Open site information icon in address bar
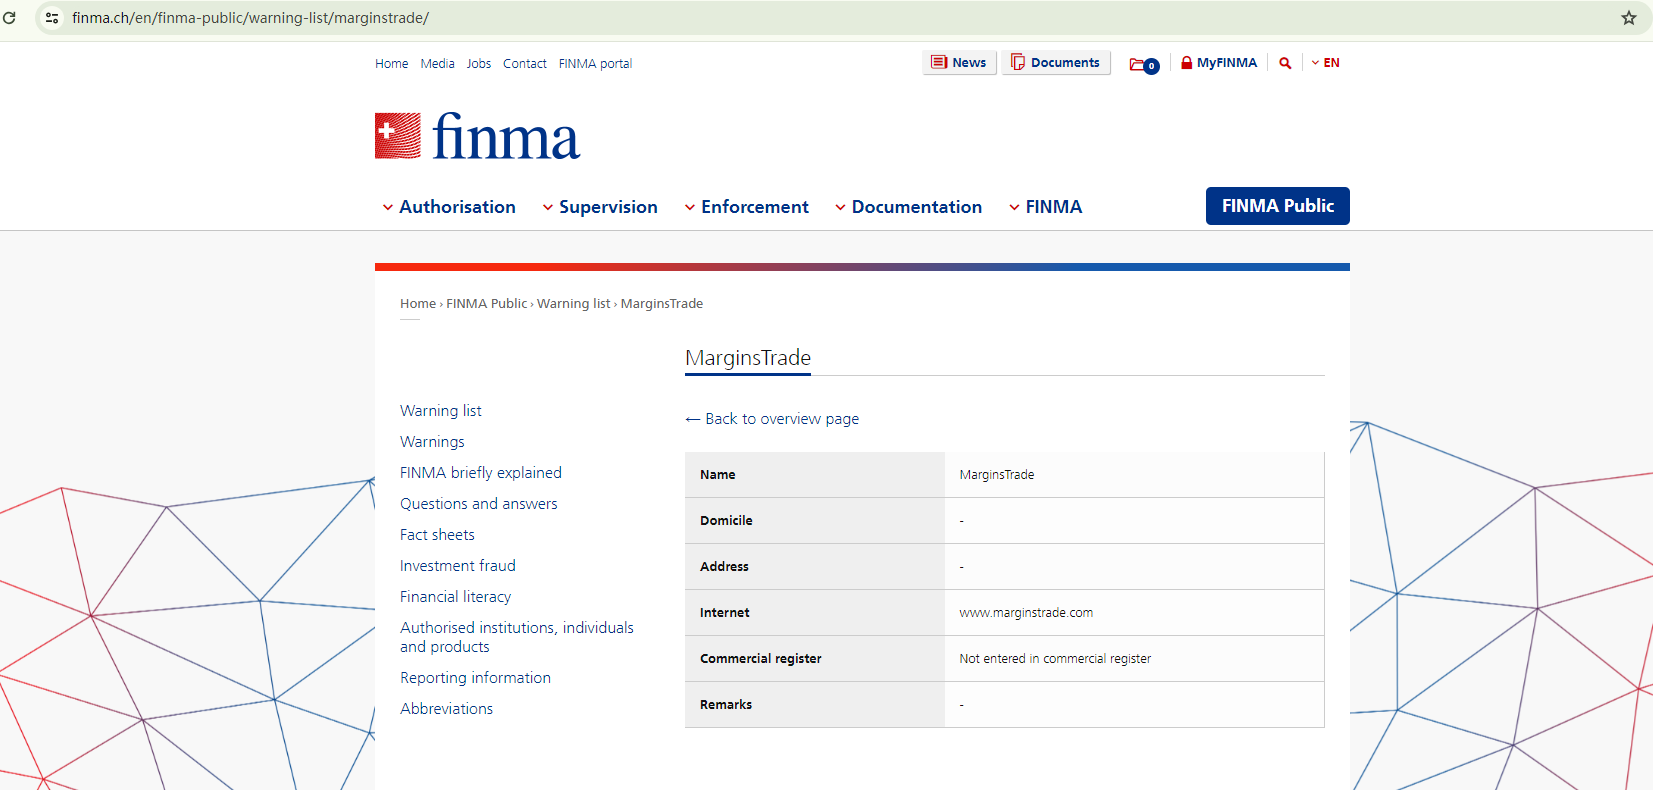This screenshot has height=790, width=1653. (52, 18)
